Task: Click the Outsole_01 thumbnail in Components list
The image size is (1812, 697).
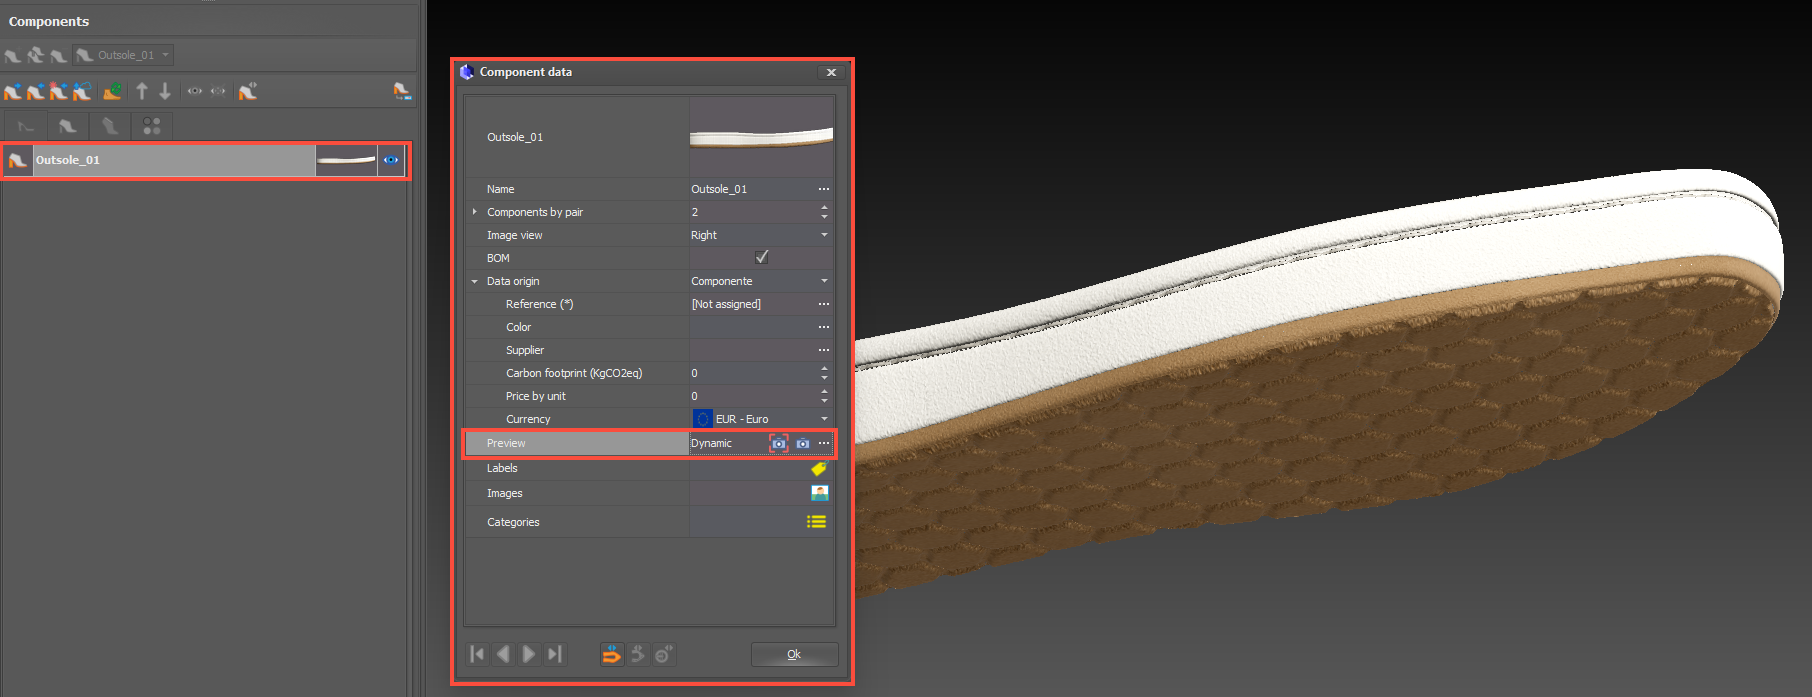Action: (346, 160)
